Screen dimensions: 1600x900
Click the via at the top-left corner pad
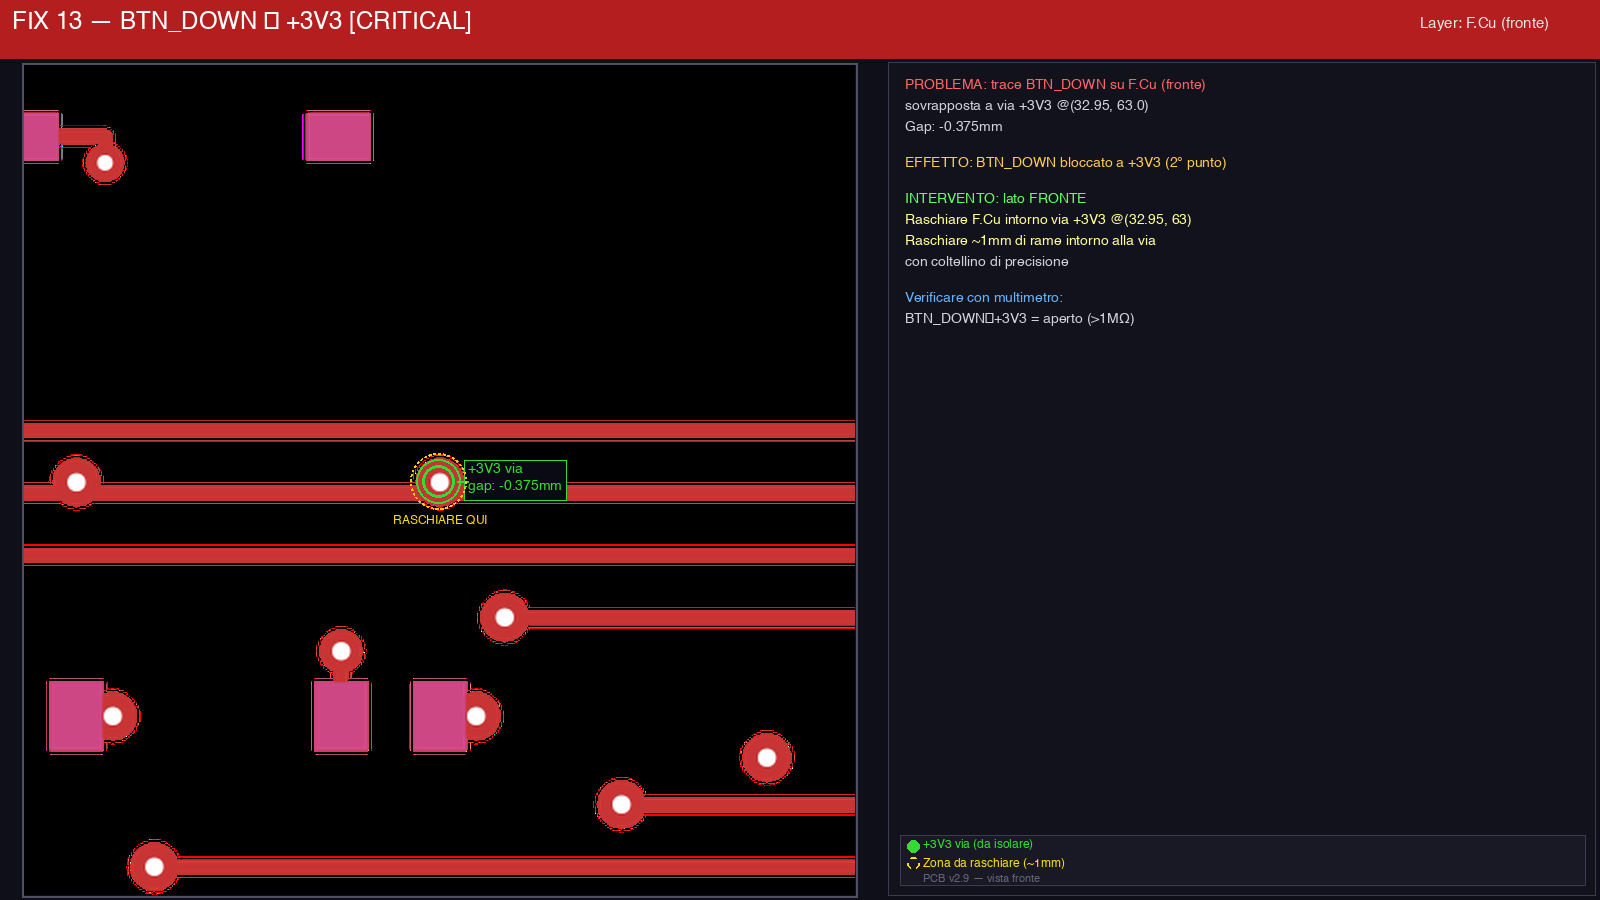pyautogui.click(x=105, y=163)
